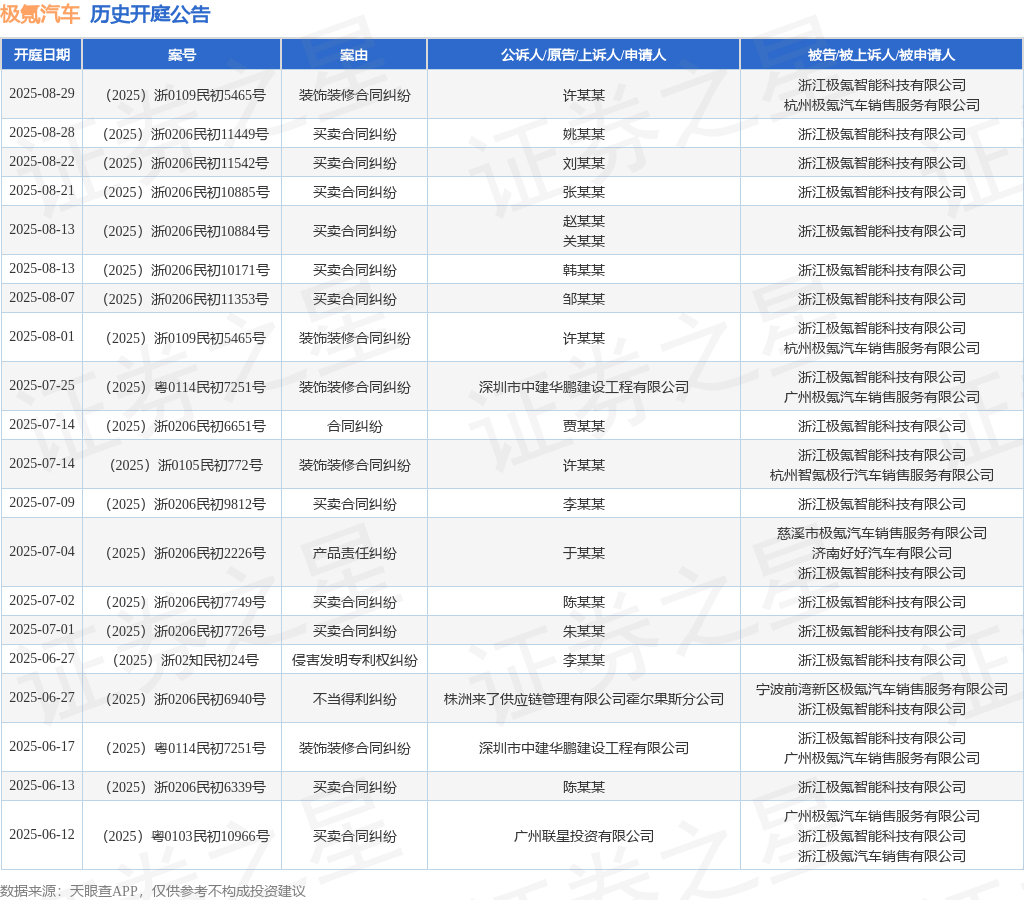Click defendant 杭州智氪极行汽车销售服务有限公司

point(882,475)
